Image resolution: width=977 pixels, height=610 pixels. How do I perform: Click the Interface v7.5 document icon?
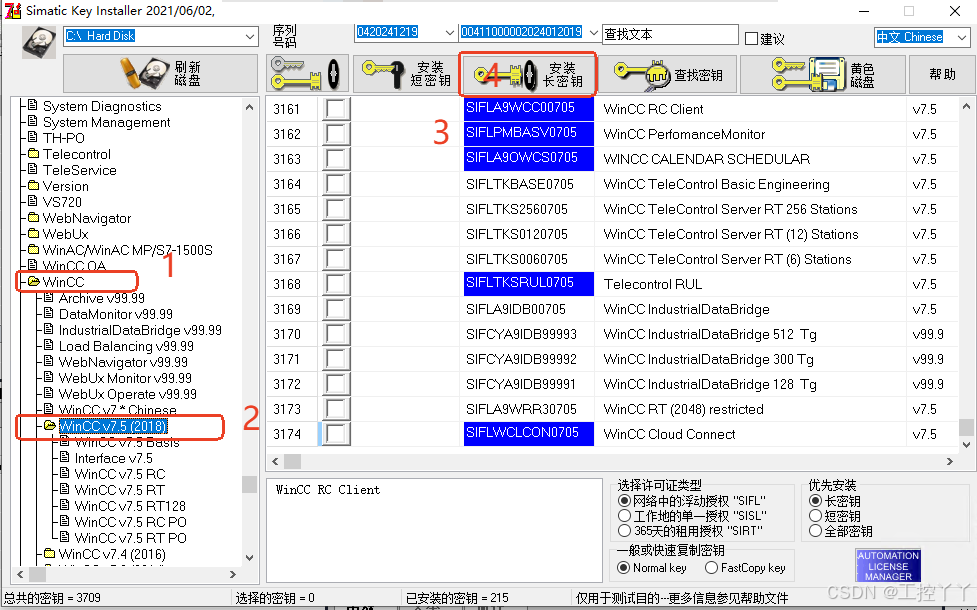[65, 457]
